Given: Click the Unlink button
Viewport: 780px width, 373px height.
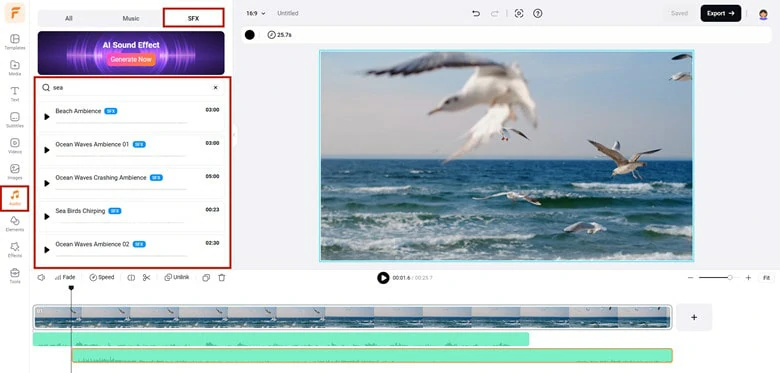Looking at the screenshot, I should [177, 278].
